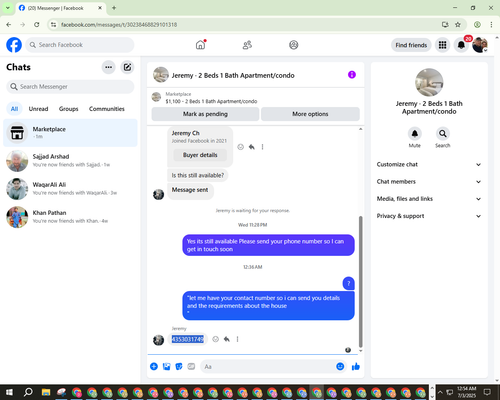
Task: Open the emoji picker in message box
Action: coord(340,366)
